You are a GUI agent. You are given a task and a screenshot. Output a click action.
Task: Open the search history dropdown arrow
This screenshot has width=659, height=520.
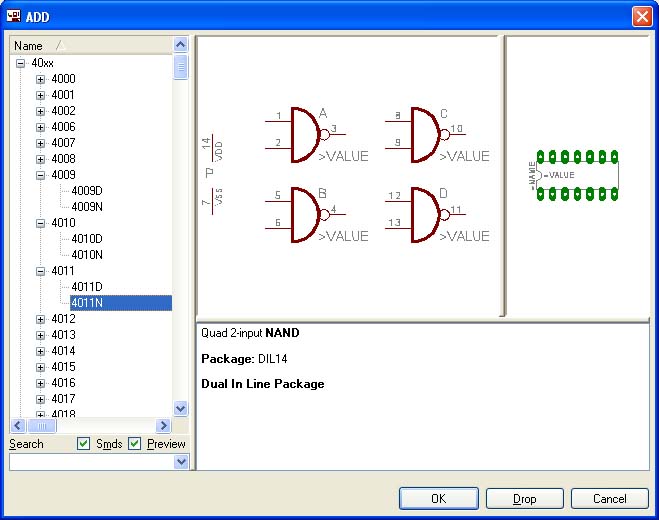[181, 462]
